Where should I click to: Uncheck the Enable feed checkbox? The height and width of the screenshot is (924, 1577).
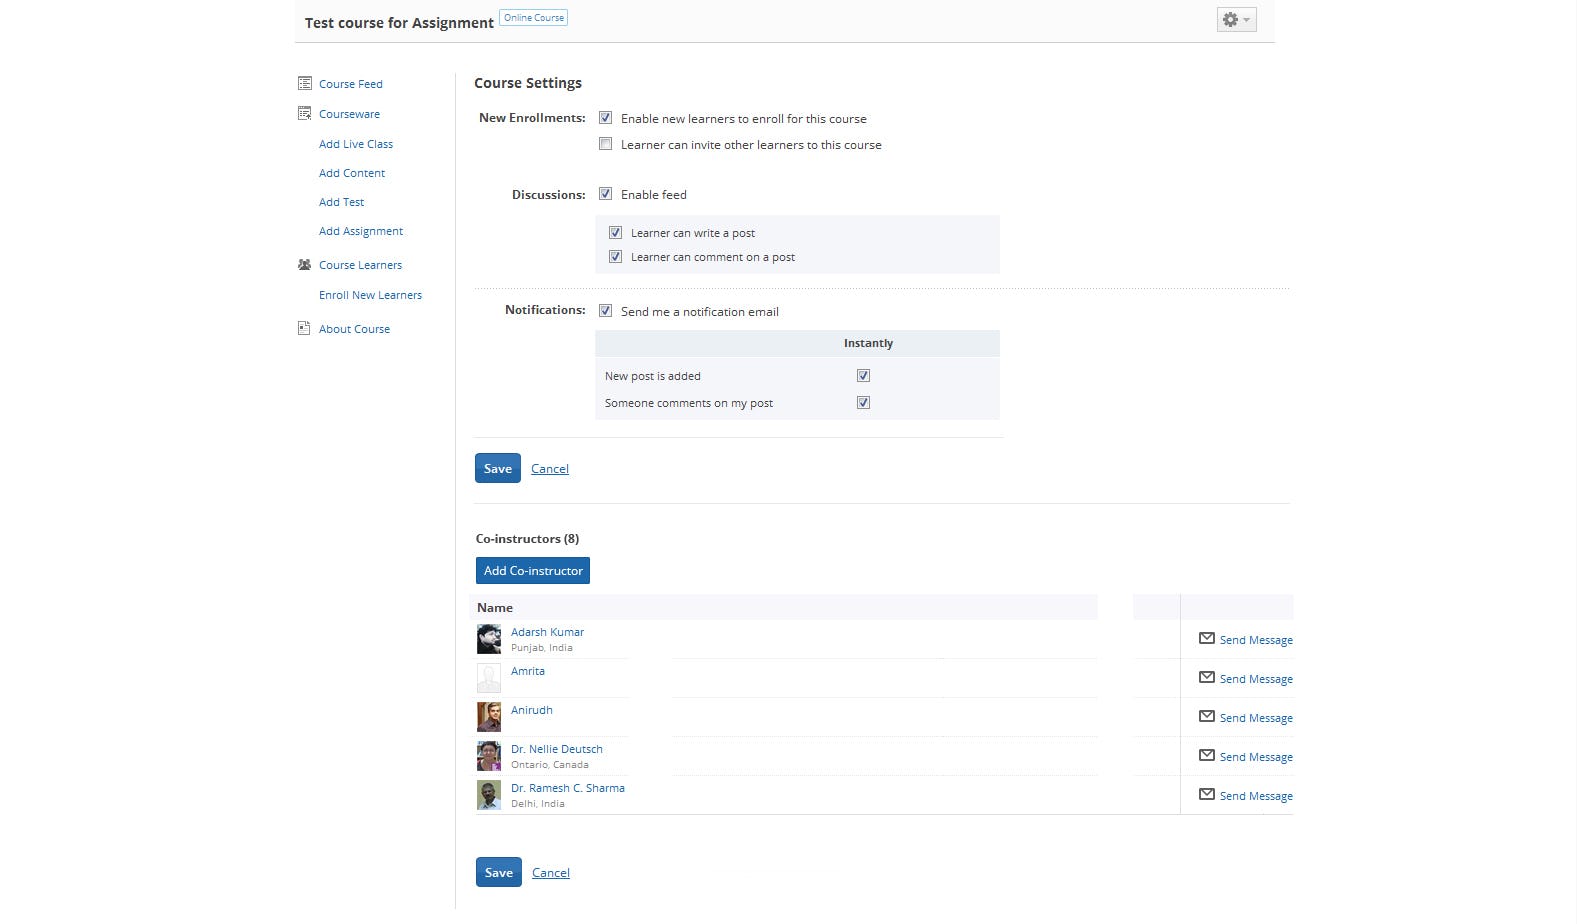[605, 194]
